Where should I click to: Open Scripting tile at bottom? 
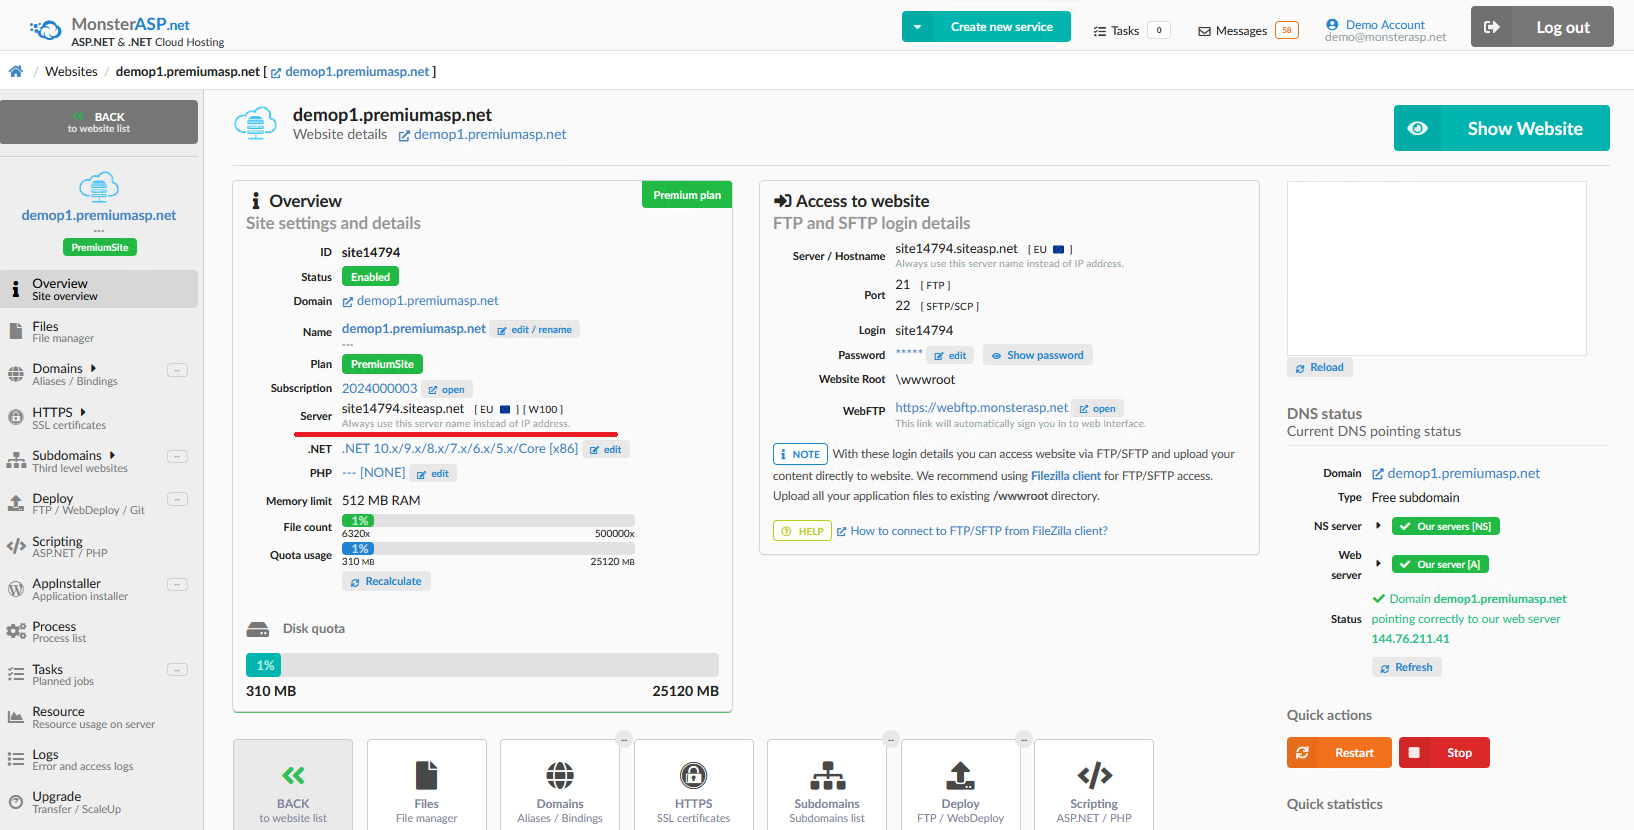[x=1094, y=785]
